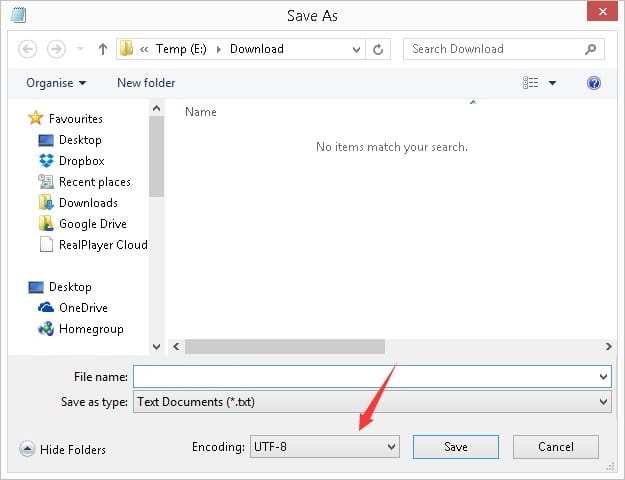This screenshot has width=625, height=480.
Task: Click the Back navigation arrow
Action: coord(28,49)
